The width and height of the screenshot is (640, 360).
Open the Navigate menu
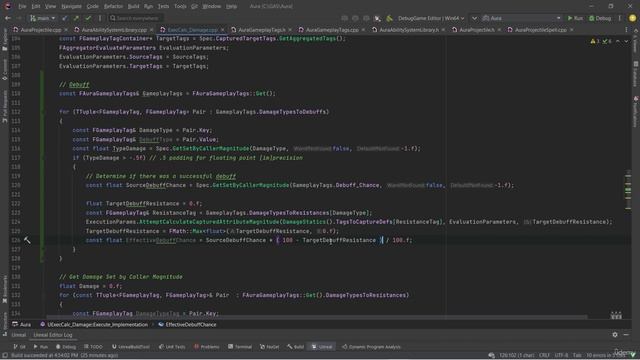click(71, 6)
